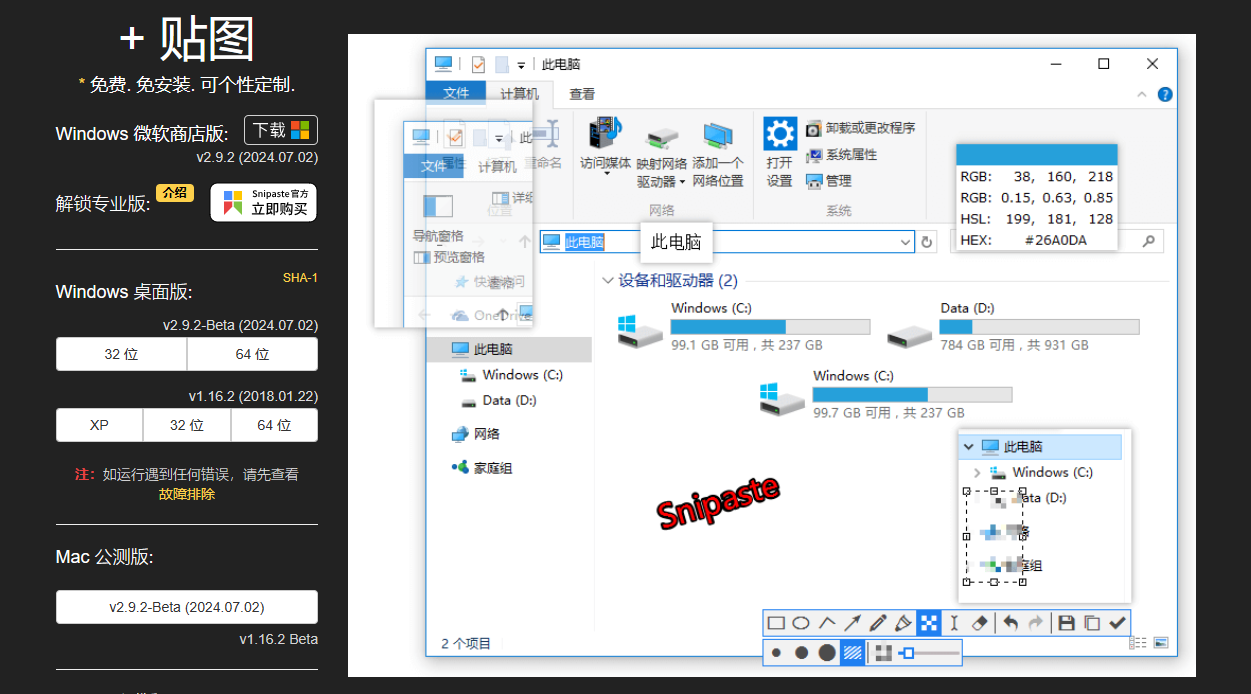Choose the text insertion tool
Viewport: 1251px width, 694px height.
[954, 623]
